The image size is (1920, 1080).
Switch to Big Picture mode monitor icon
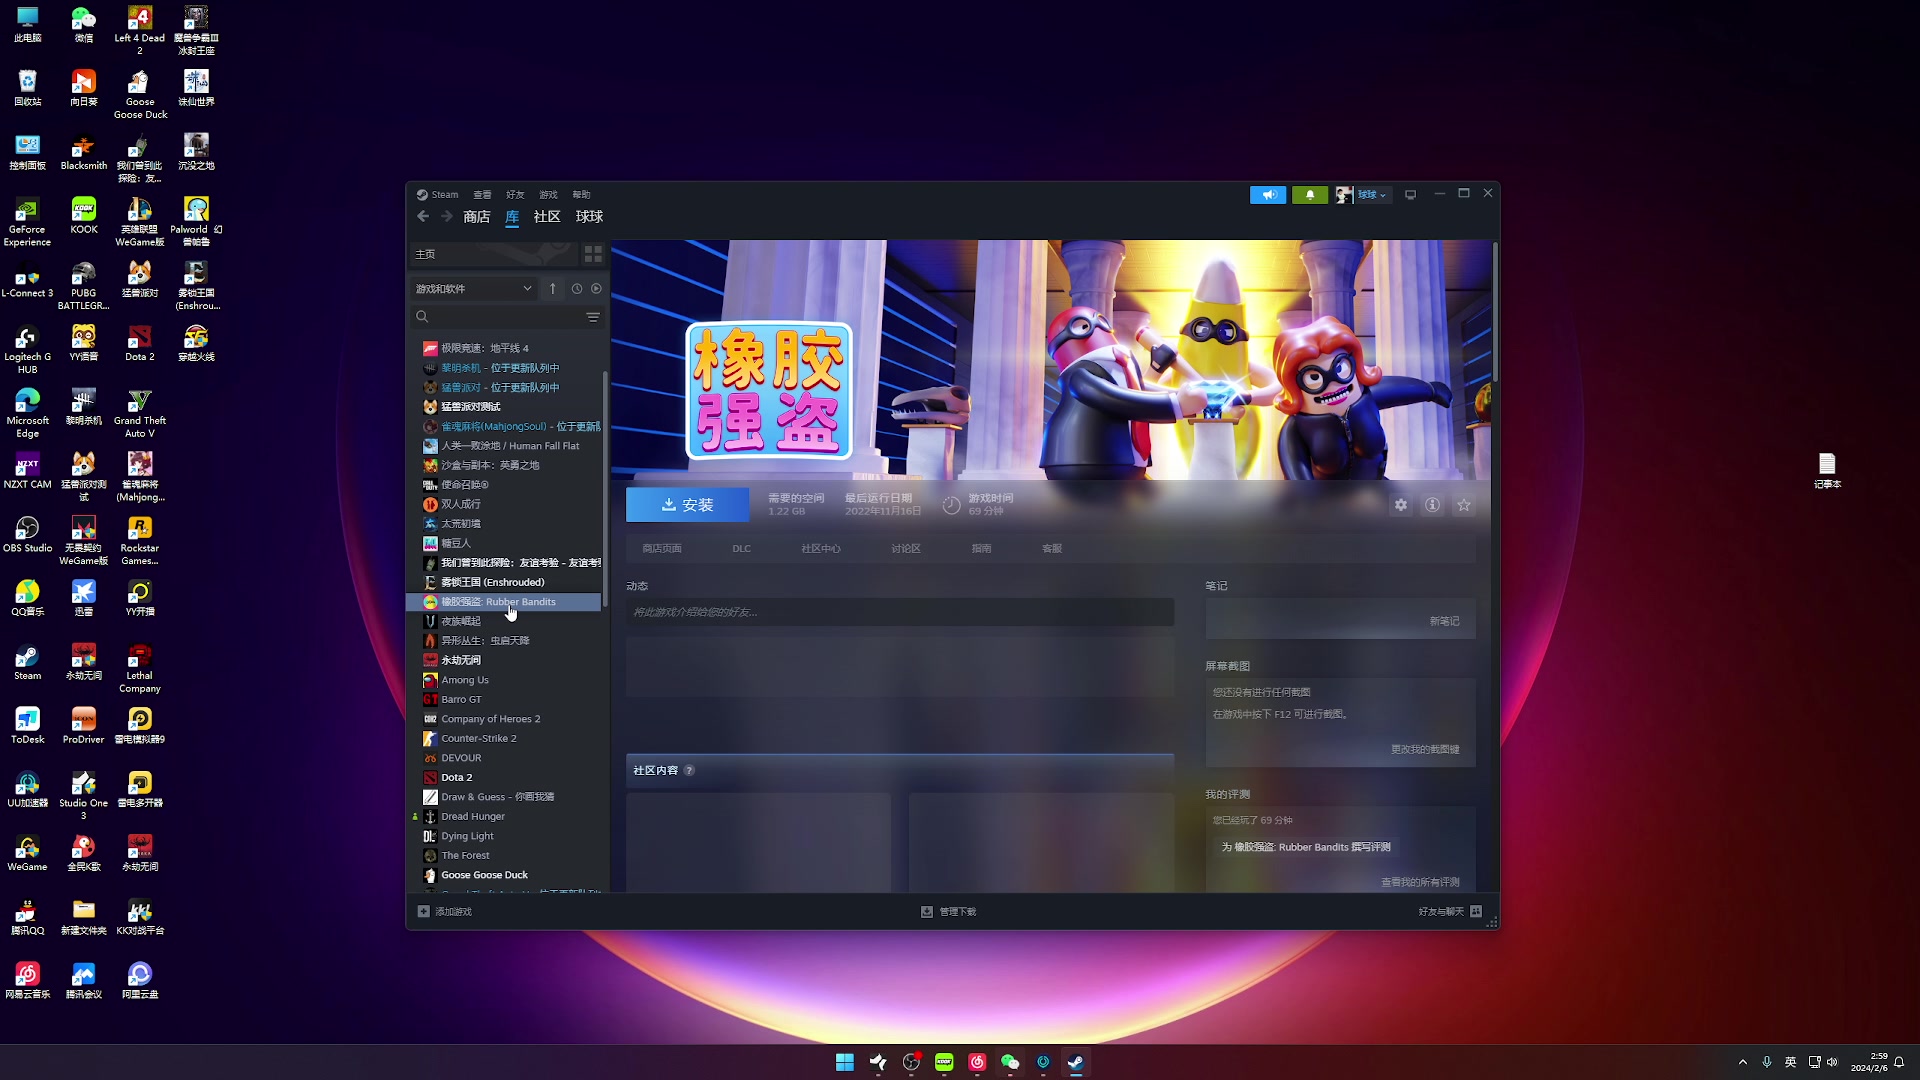tap(1411, 195)
